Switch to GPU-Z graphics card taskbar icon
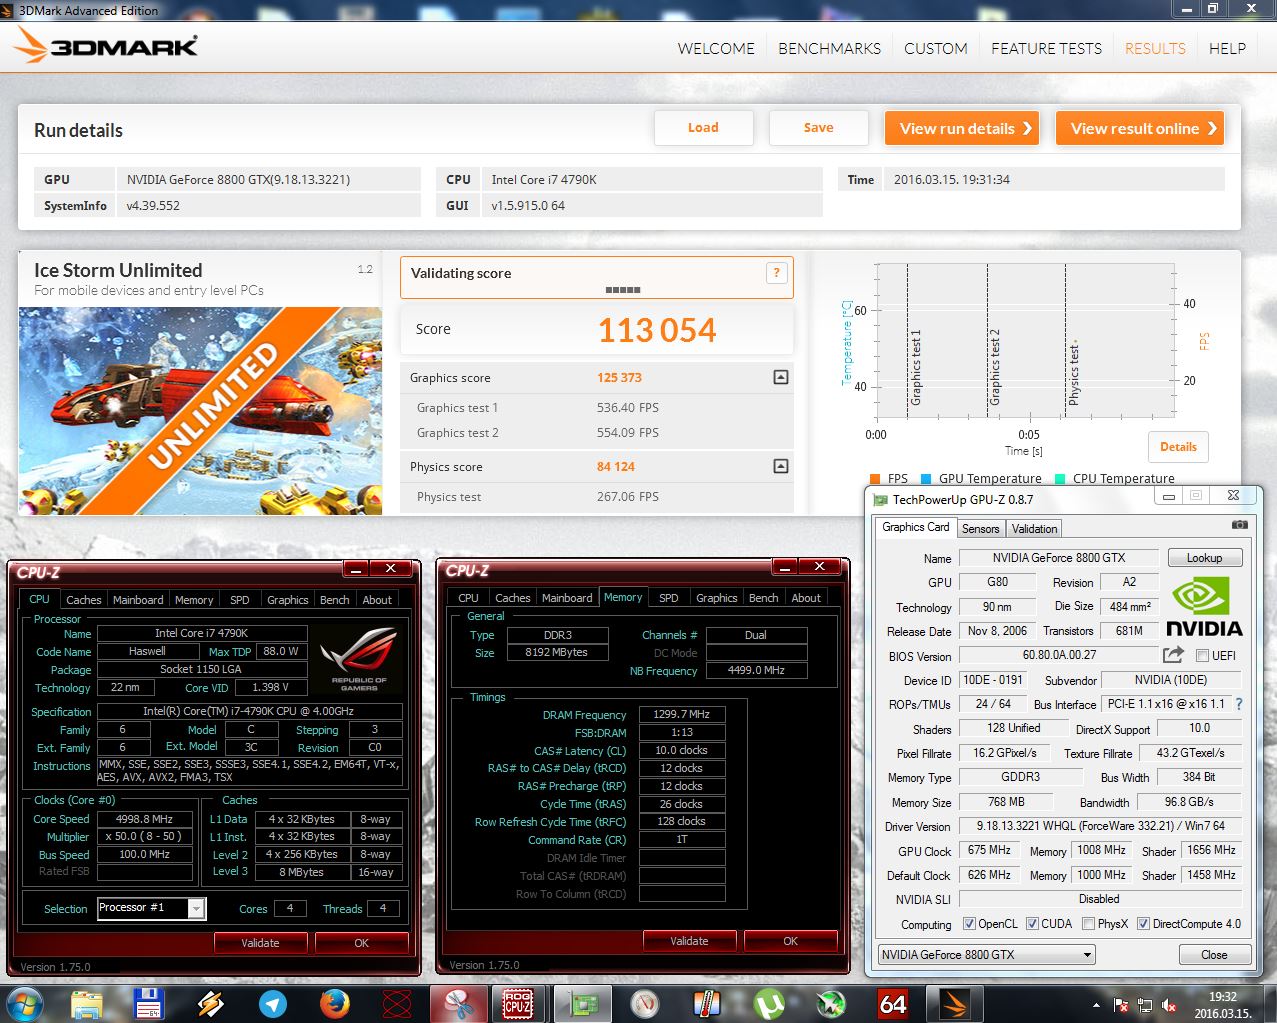The image size is (1277, 1023). (583, 1003)
